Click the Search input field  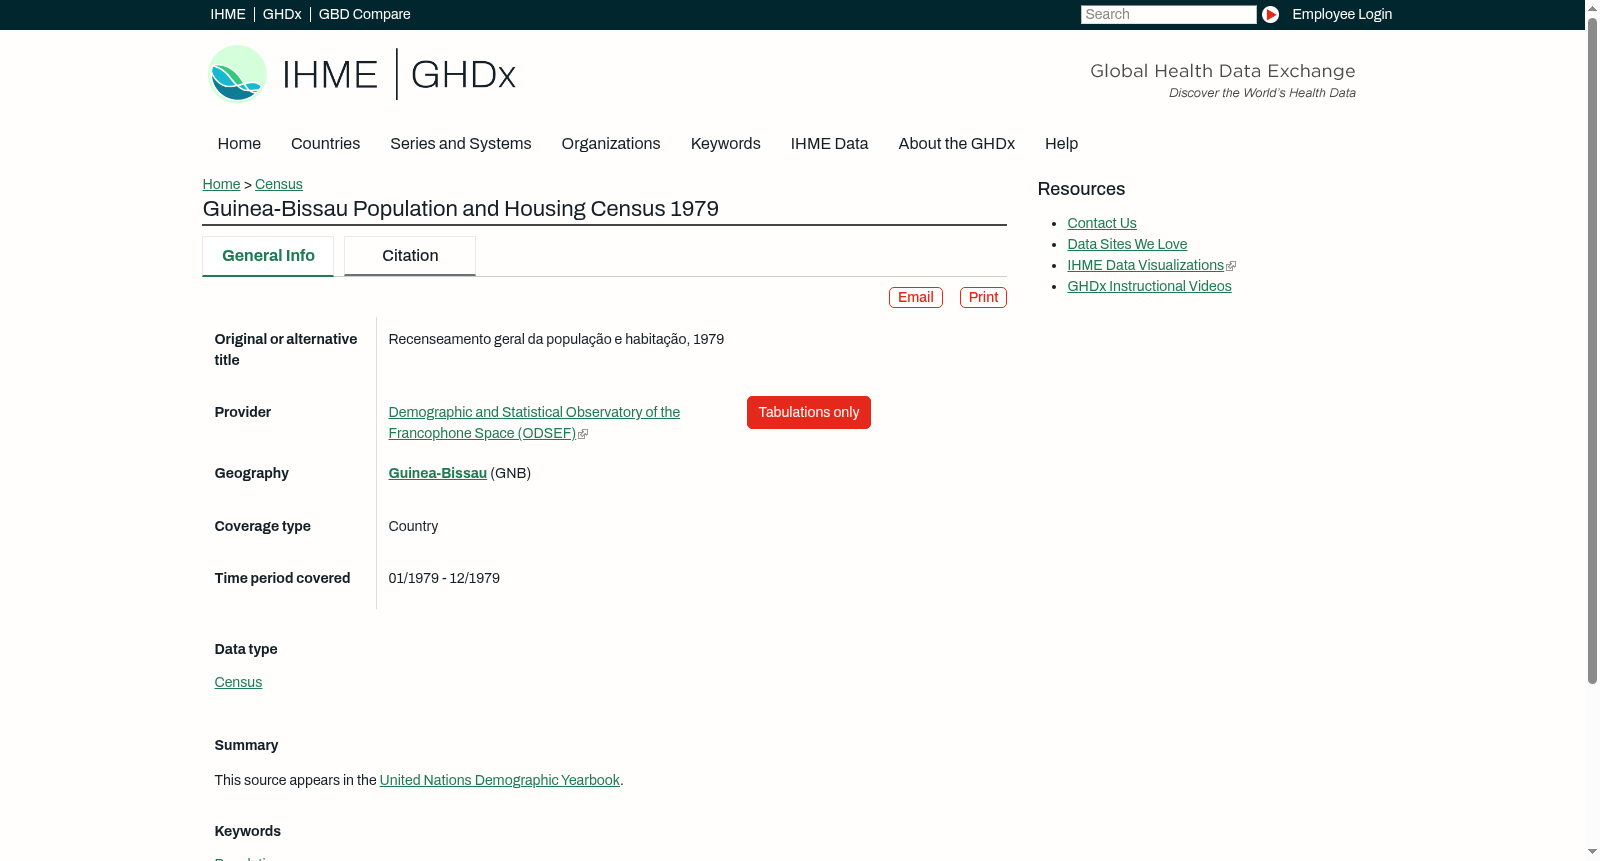click(x=1168, y=14)
